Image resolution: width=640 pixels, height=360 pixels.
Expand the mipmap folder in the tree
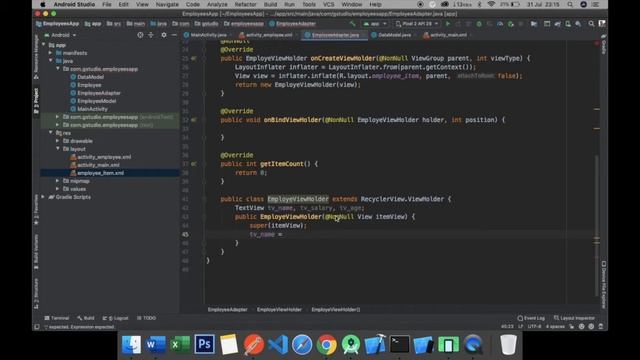58,181
